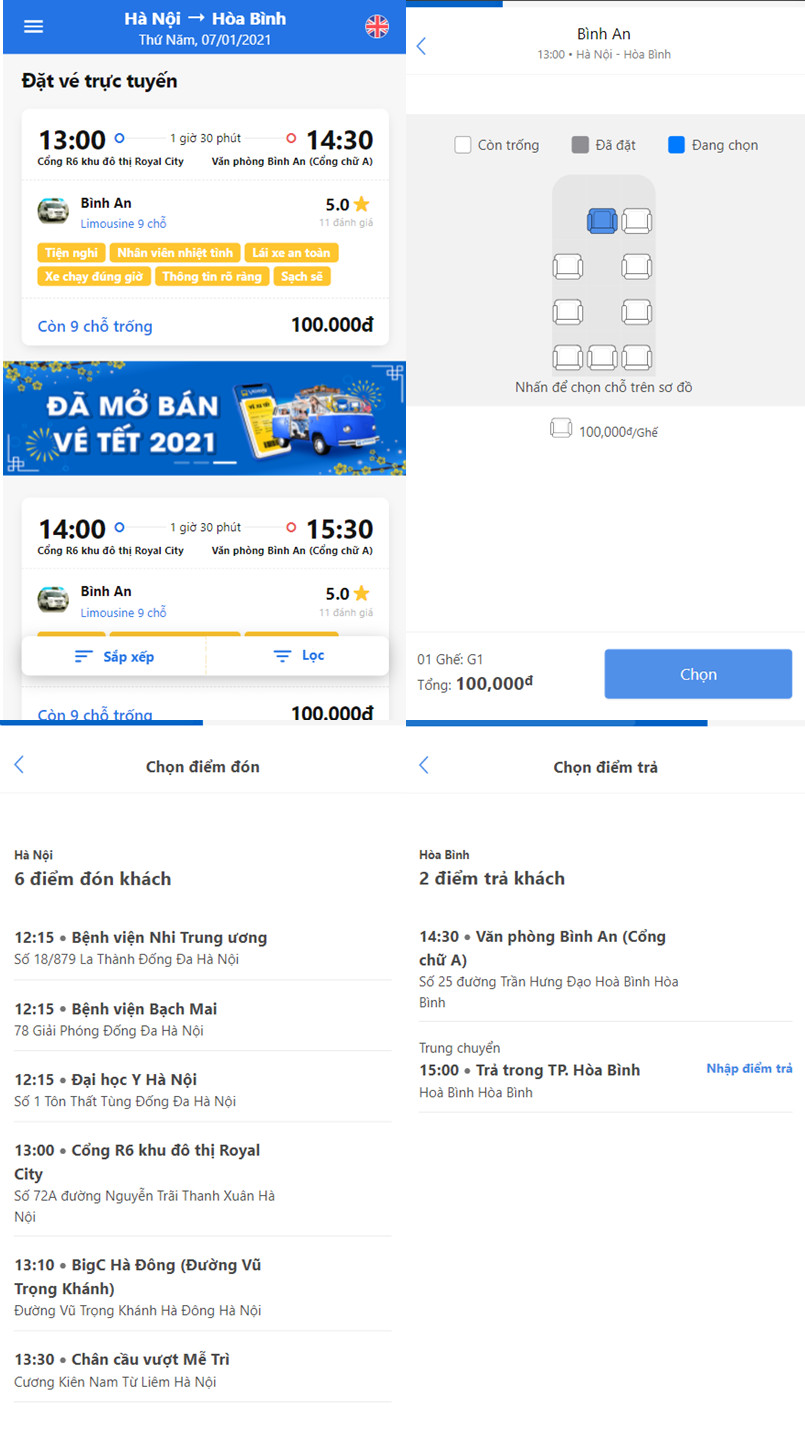Screen dimensions: 805x1440
Task: Go back from Chọn điểm trả screen
Action: pyautogui.click(x=423, y=765)
